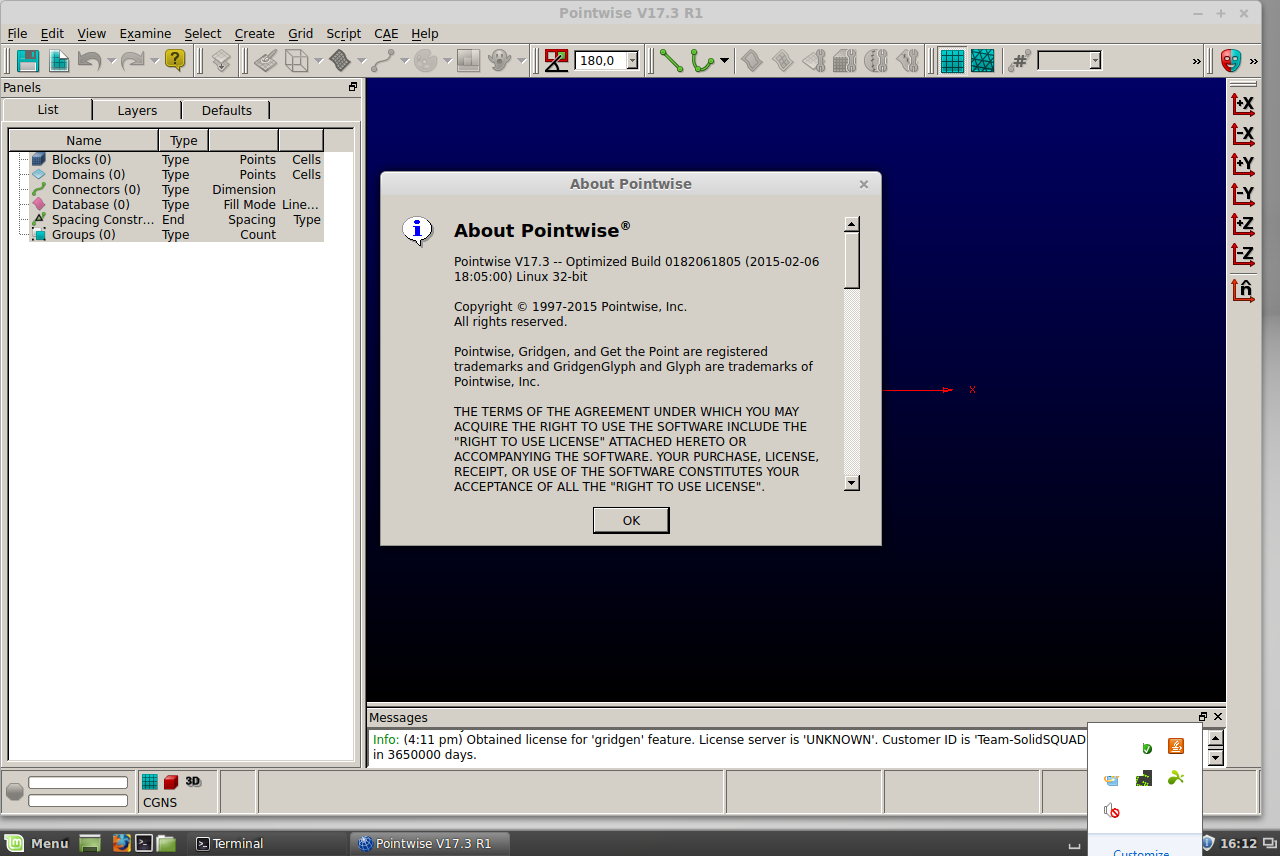Click OK in About Pointwise dialog
Image resolution: width=1280 pixels, height=856 pixels.
point(631,520)
